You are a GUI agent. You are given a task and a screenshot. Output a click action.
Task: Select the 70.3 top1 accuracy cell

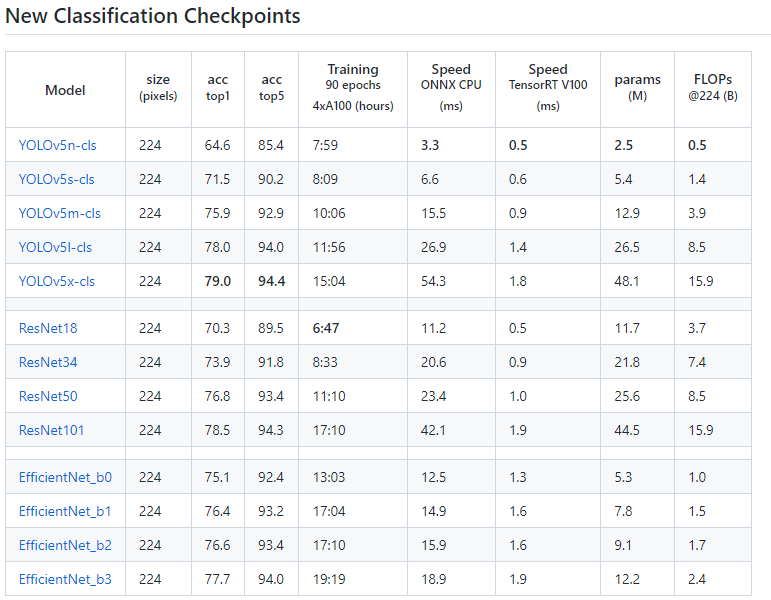pos(217,328)
